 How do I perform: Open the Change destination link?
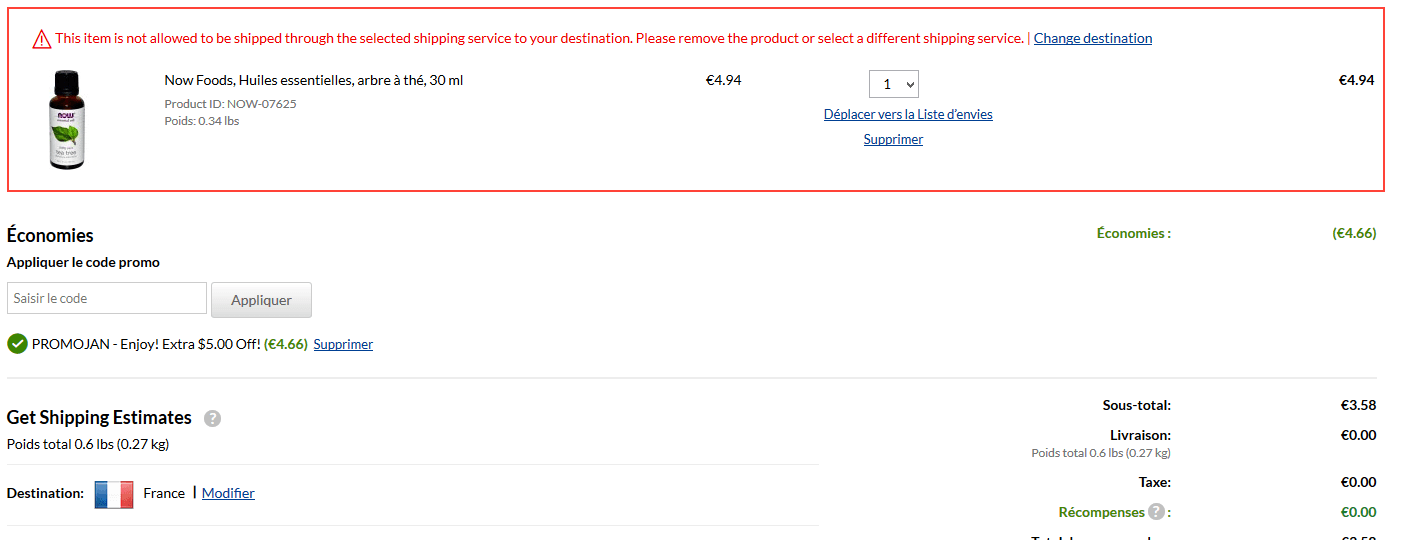1092,39
